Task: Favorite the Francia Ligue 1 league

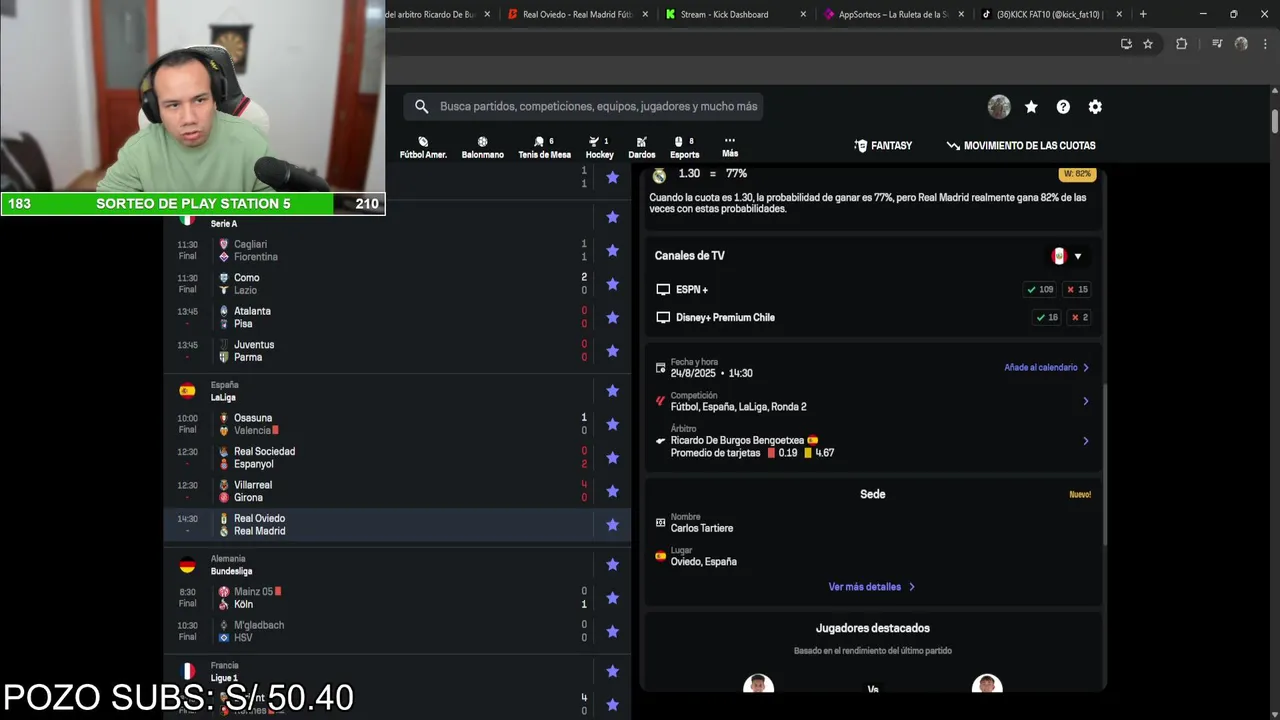Action: tap(612, 672)
